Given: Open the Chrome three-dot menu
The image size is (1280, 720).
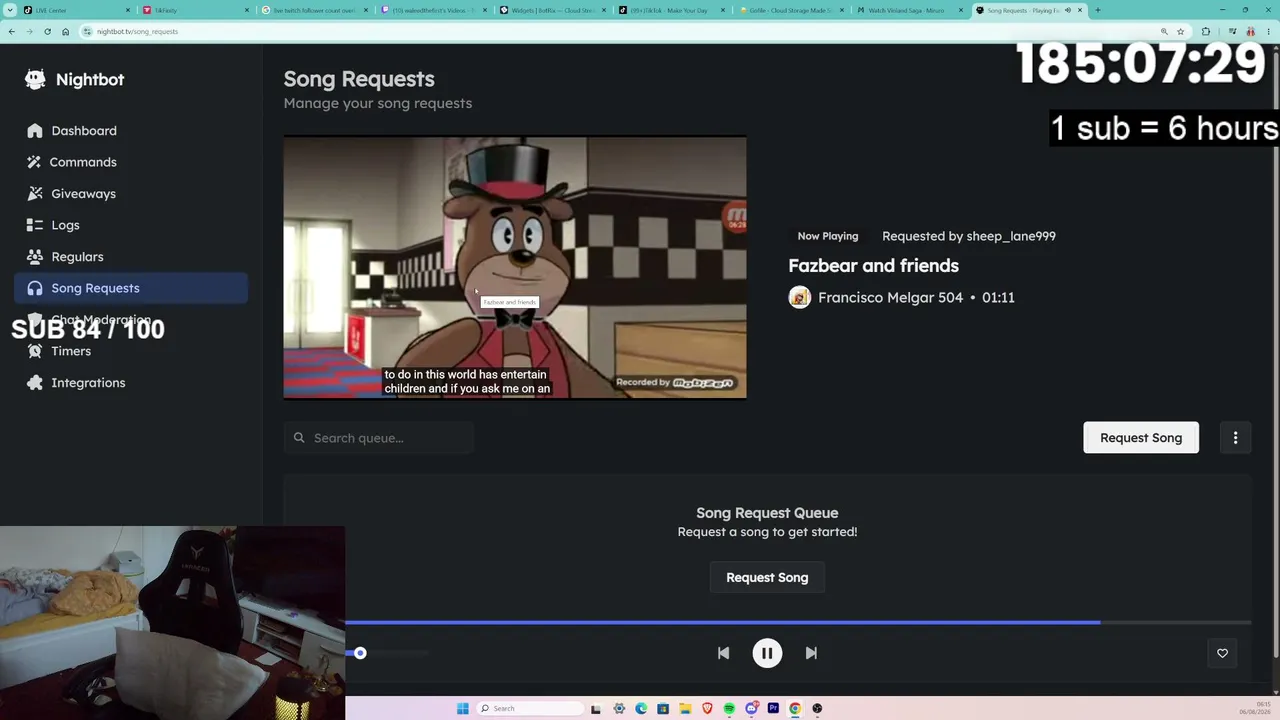Looking at the screenshot, I should pos(1267,31).
